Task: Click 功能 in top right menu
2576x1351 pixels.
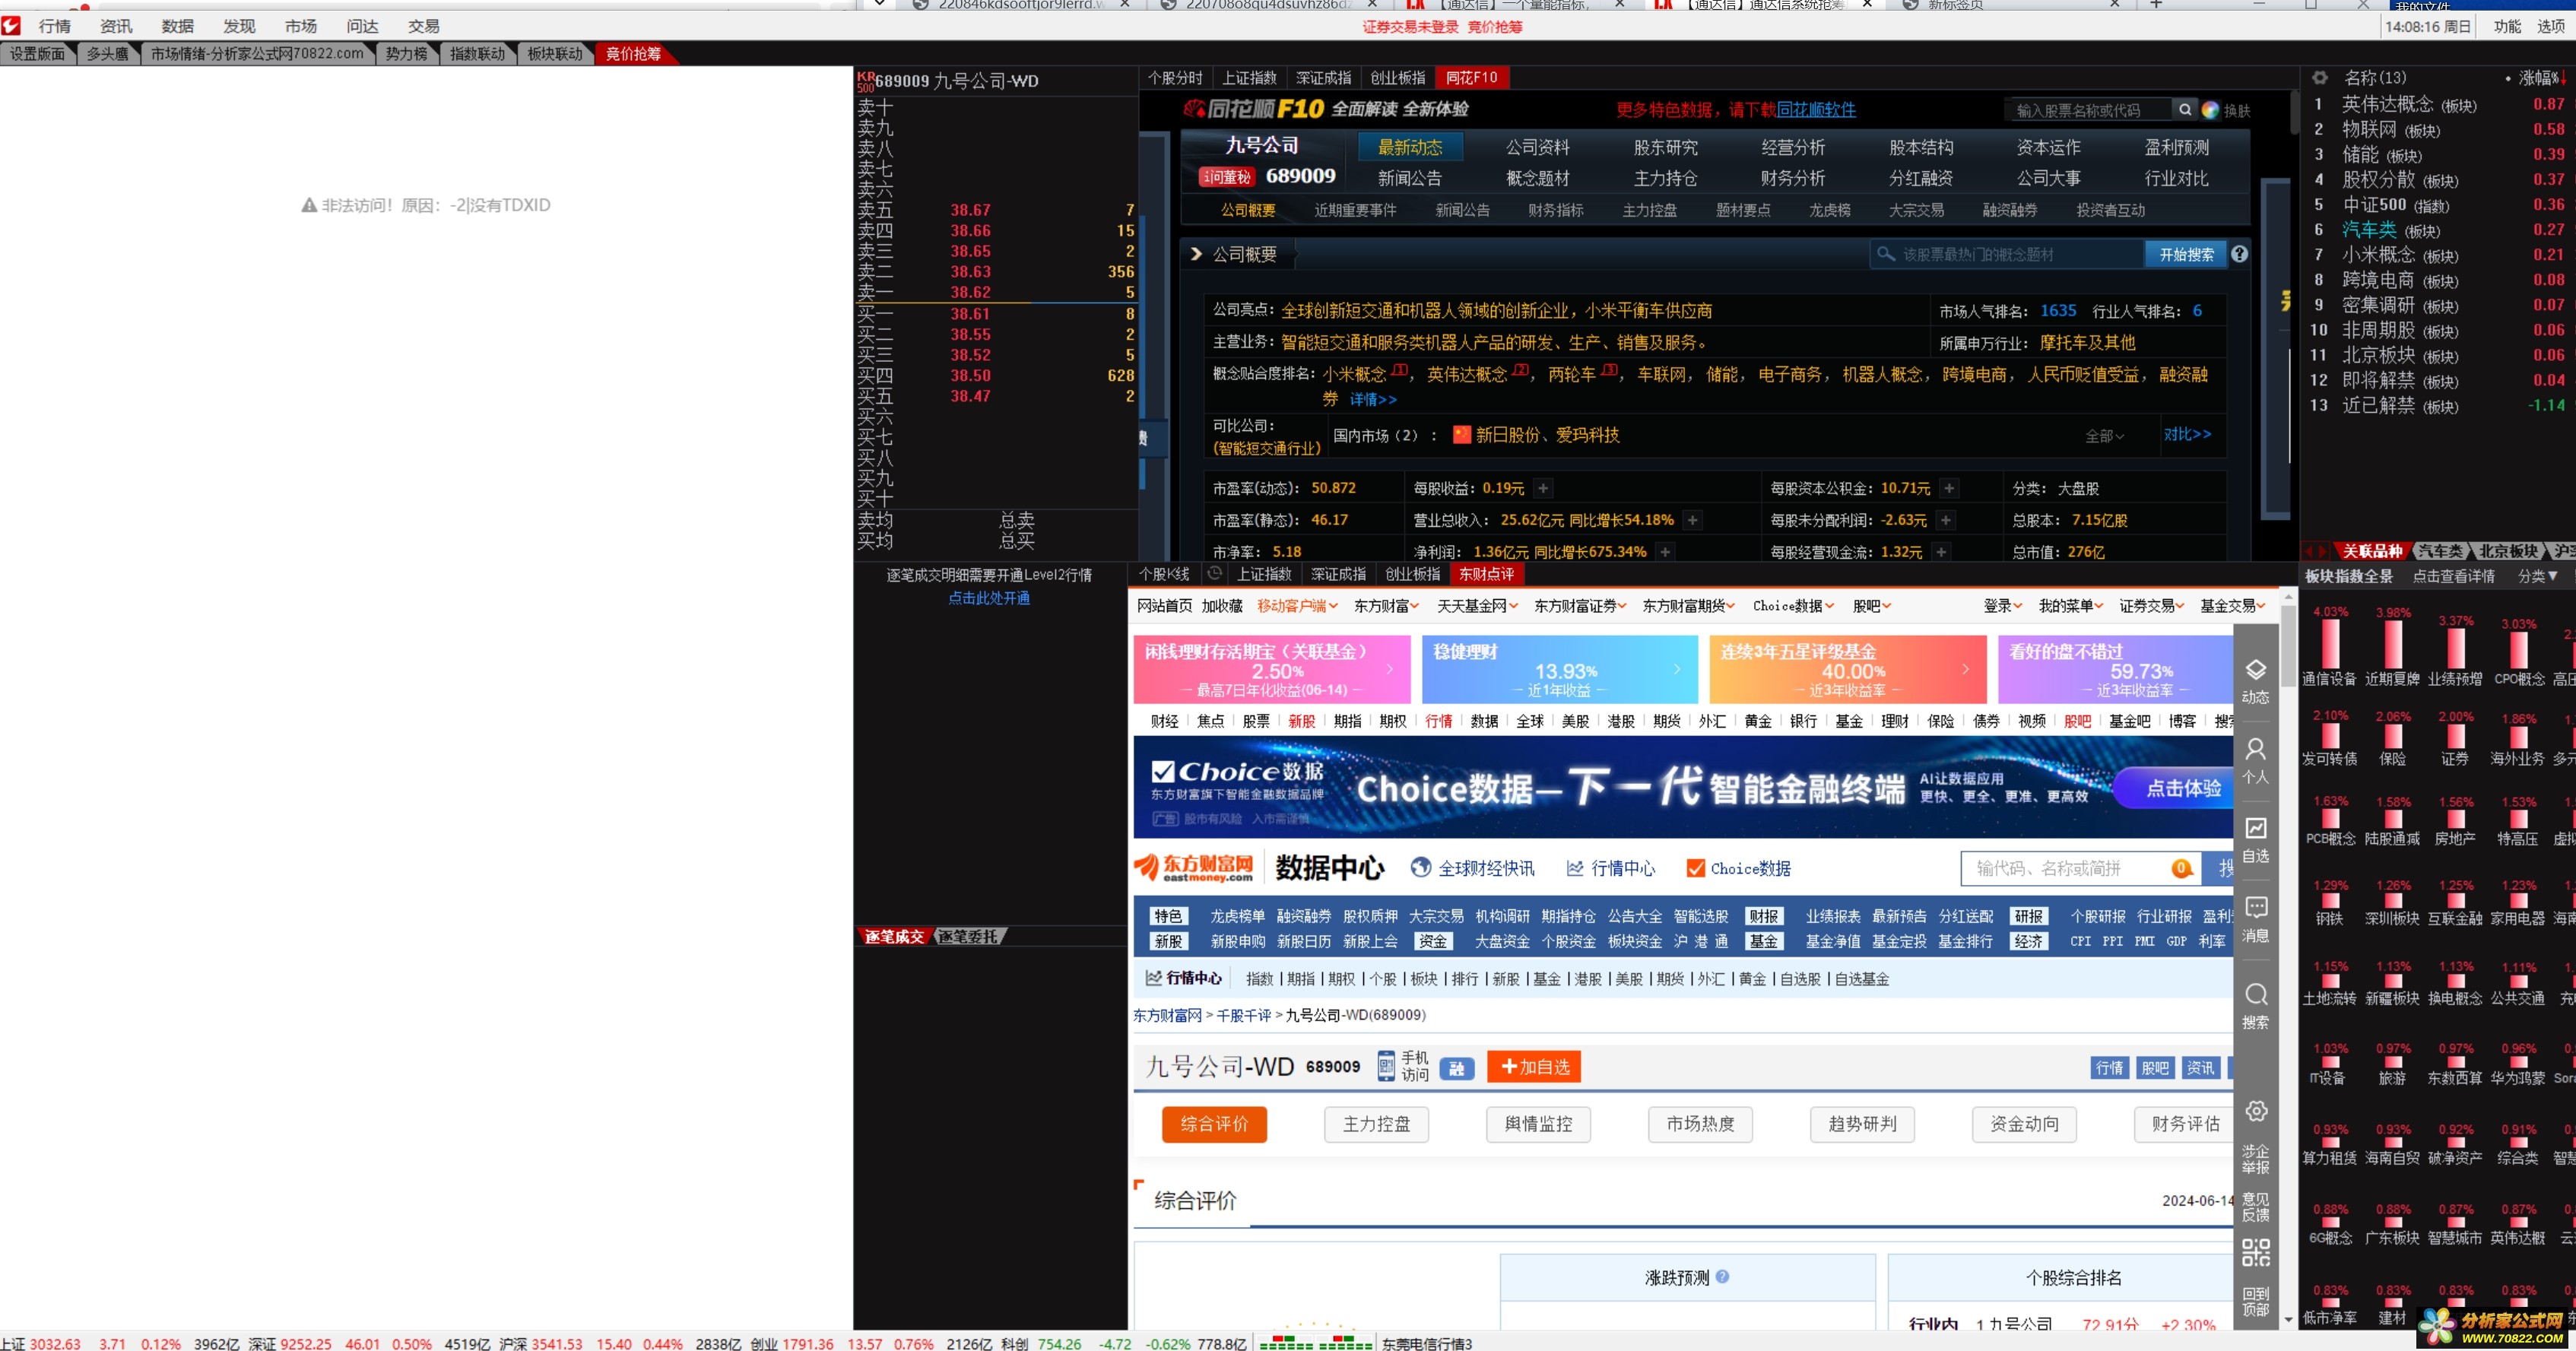Action: [2507, 27]
